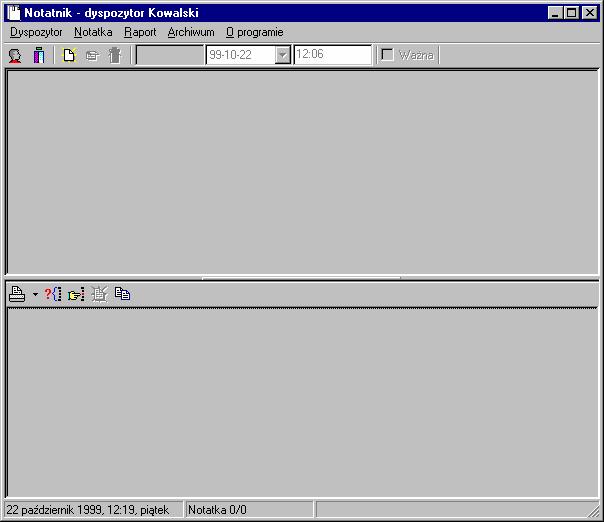Create a new note with page icon
The height and width of the screenshot is (522, 604).
click(69, 55)
